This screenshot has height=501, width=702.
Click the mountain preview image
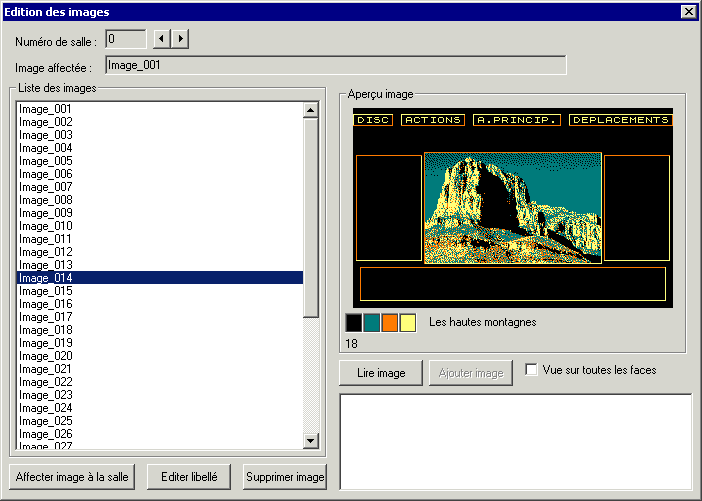[513, 208]
